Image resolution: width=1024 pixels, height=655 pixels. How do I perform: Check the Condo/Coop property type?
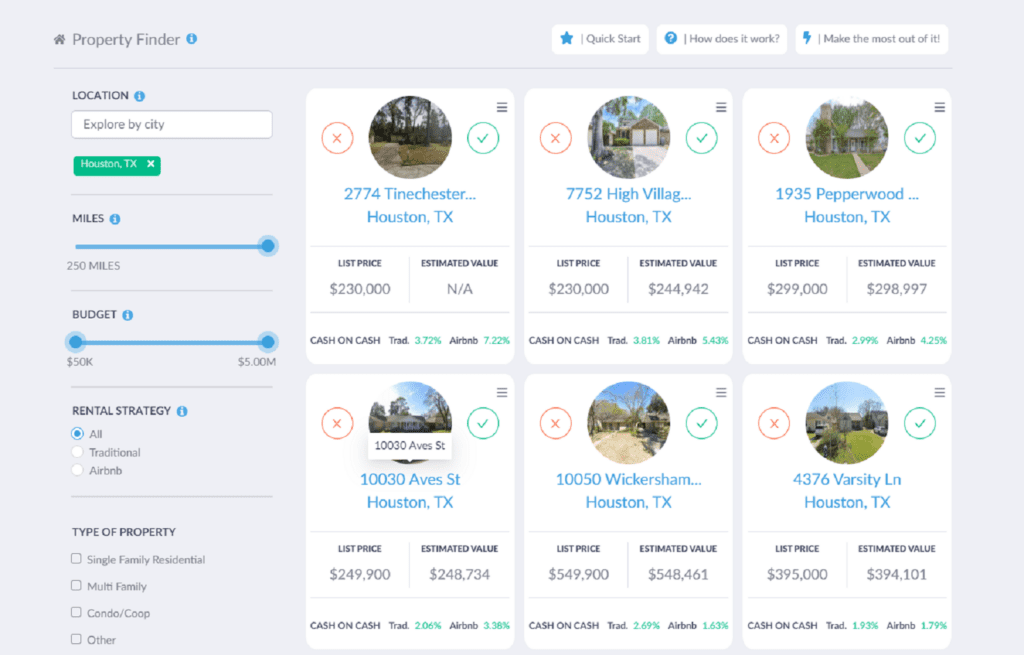point(76,613)
